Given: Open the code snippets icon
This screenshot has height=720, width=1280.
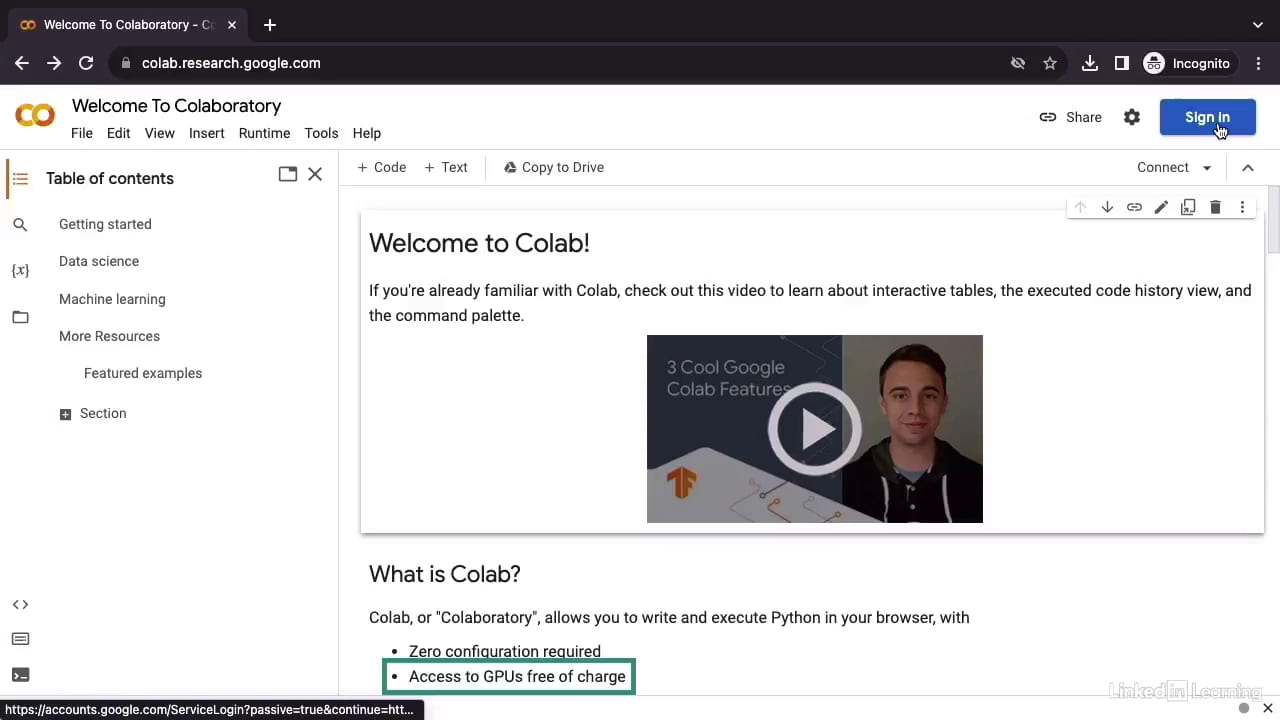Looking at the screenshot, I should coord(20,605).
